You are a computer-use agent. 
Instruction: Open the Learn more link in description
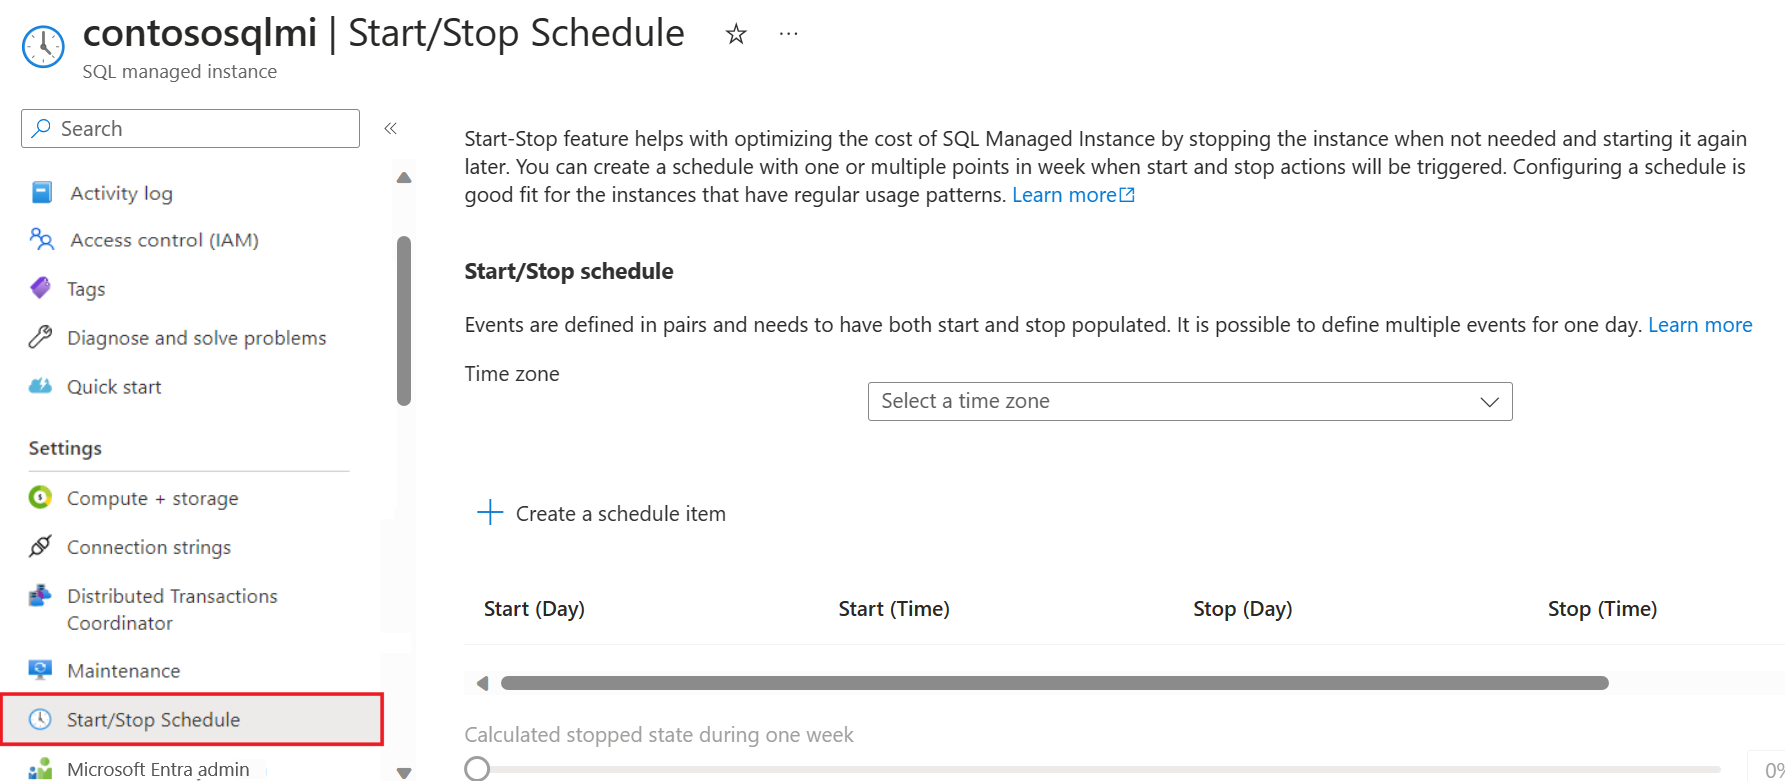[x=1073, y=195]
